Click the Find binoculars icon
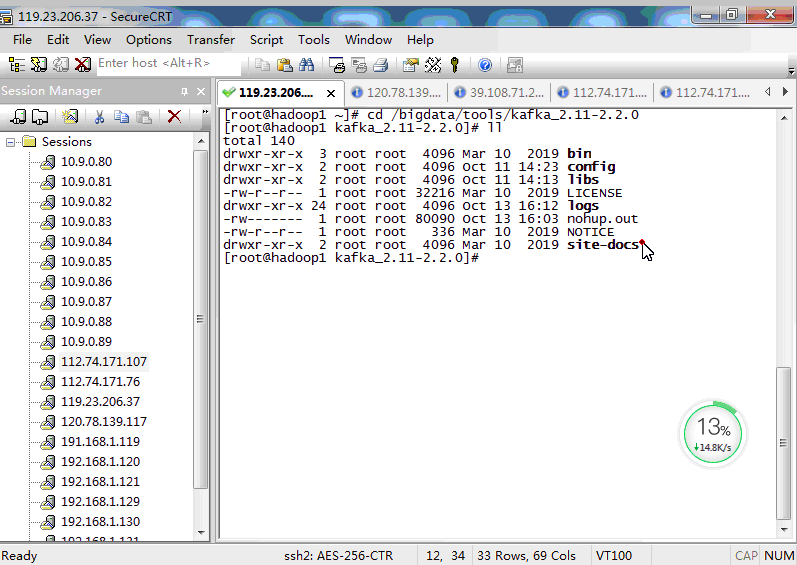 pyautogui.click(x=306, y=65)
